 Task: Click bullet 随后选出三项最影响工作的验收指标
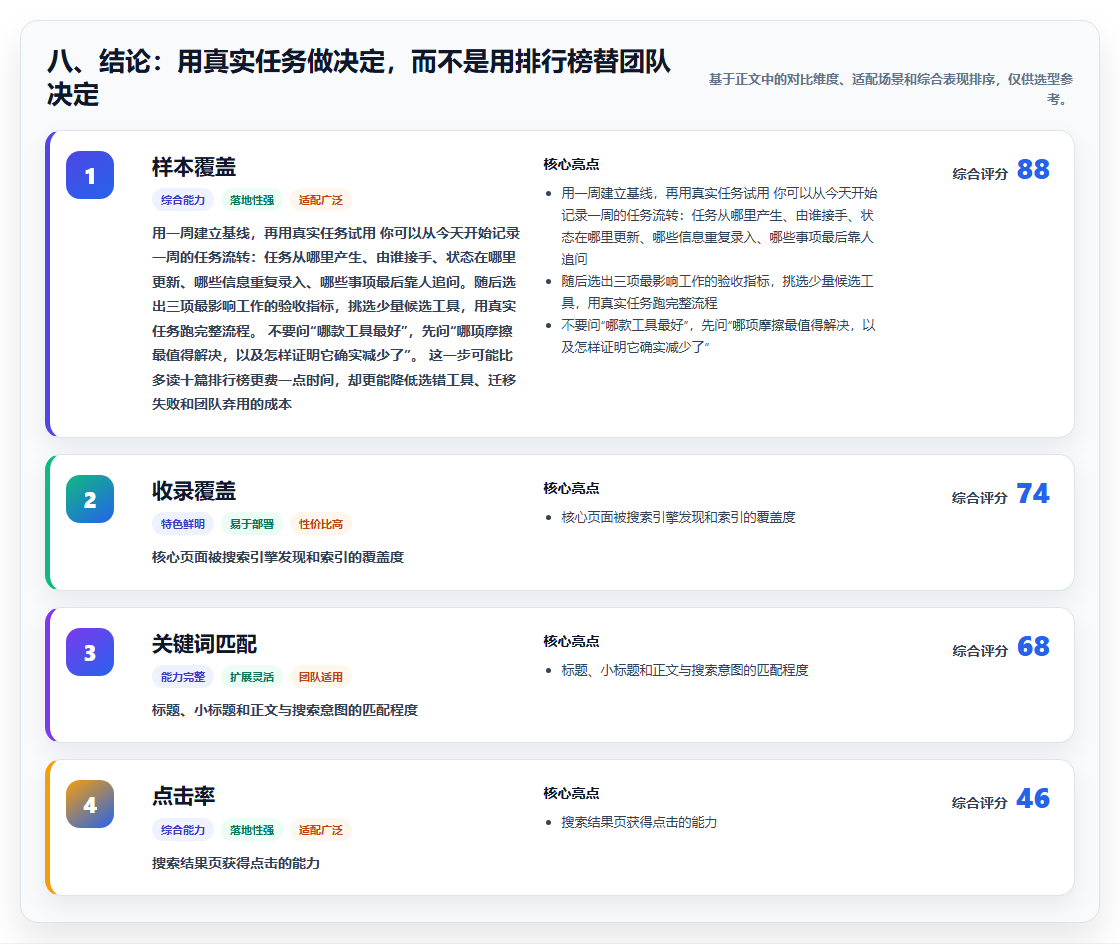717,292
